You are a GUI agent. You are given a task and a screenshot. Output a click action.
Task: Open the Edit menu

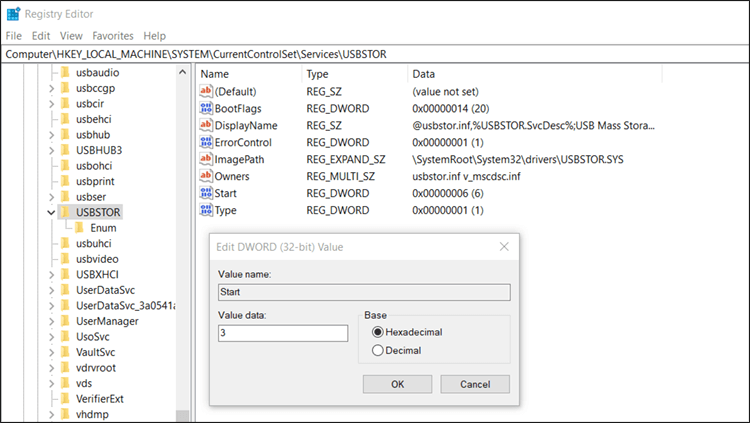point(40,36)
